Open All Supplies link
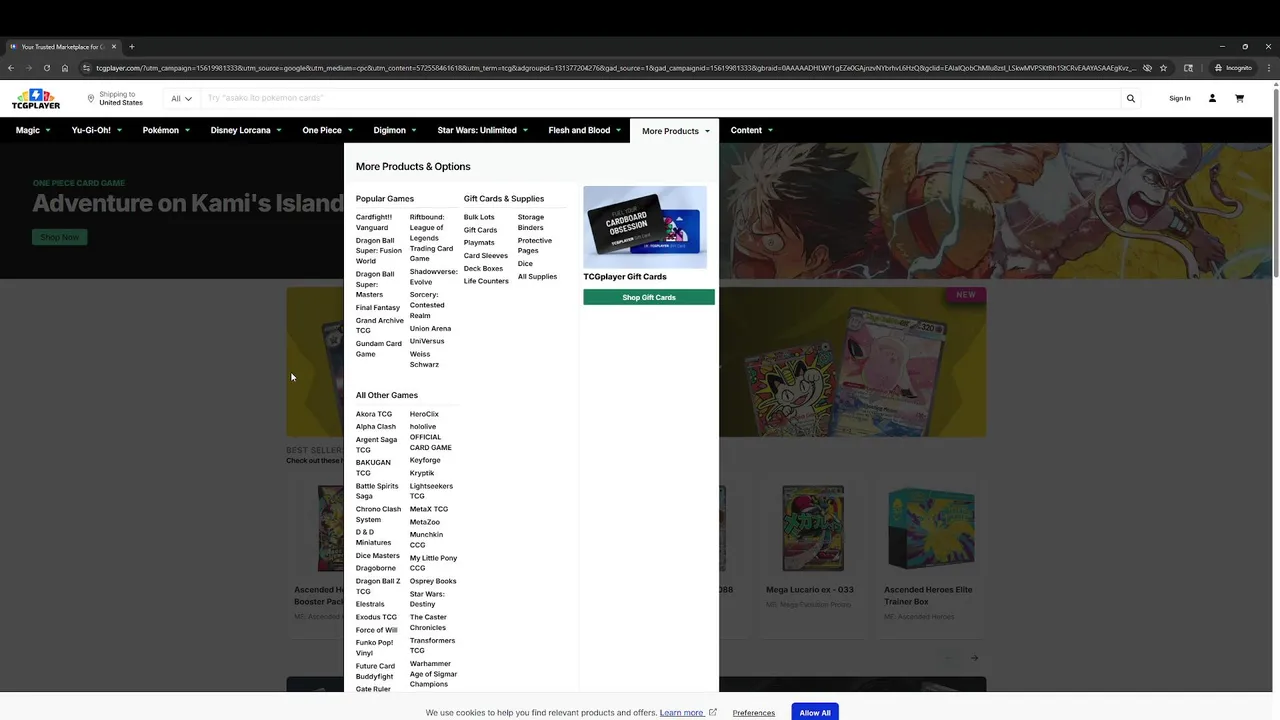The image size is (1280, 720). coord(537,276)
